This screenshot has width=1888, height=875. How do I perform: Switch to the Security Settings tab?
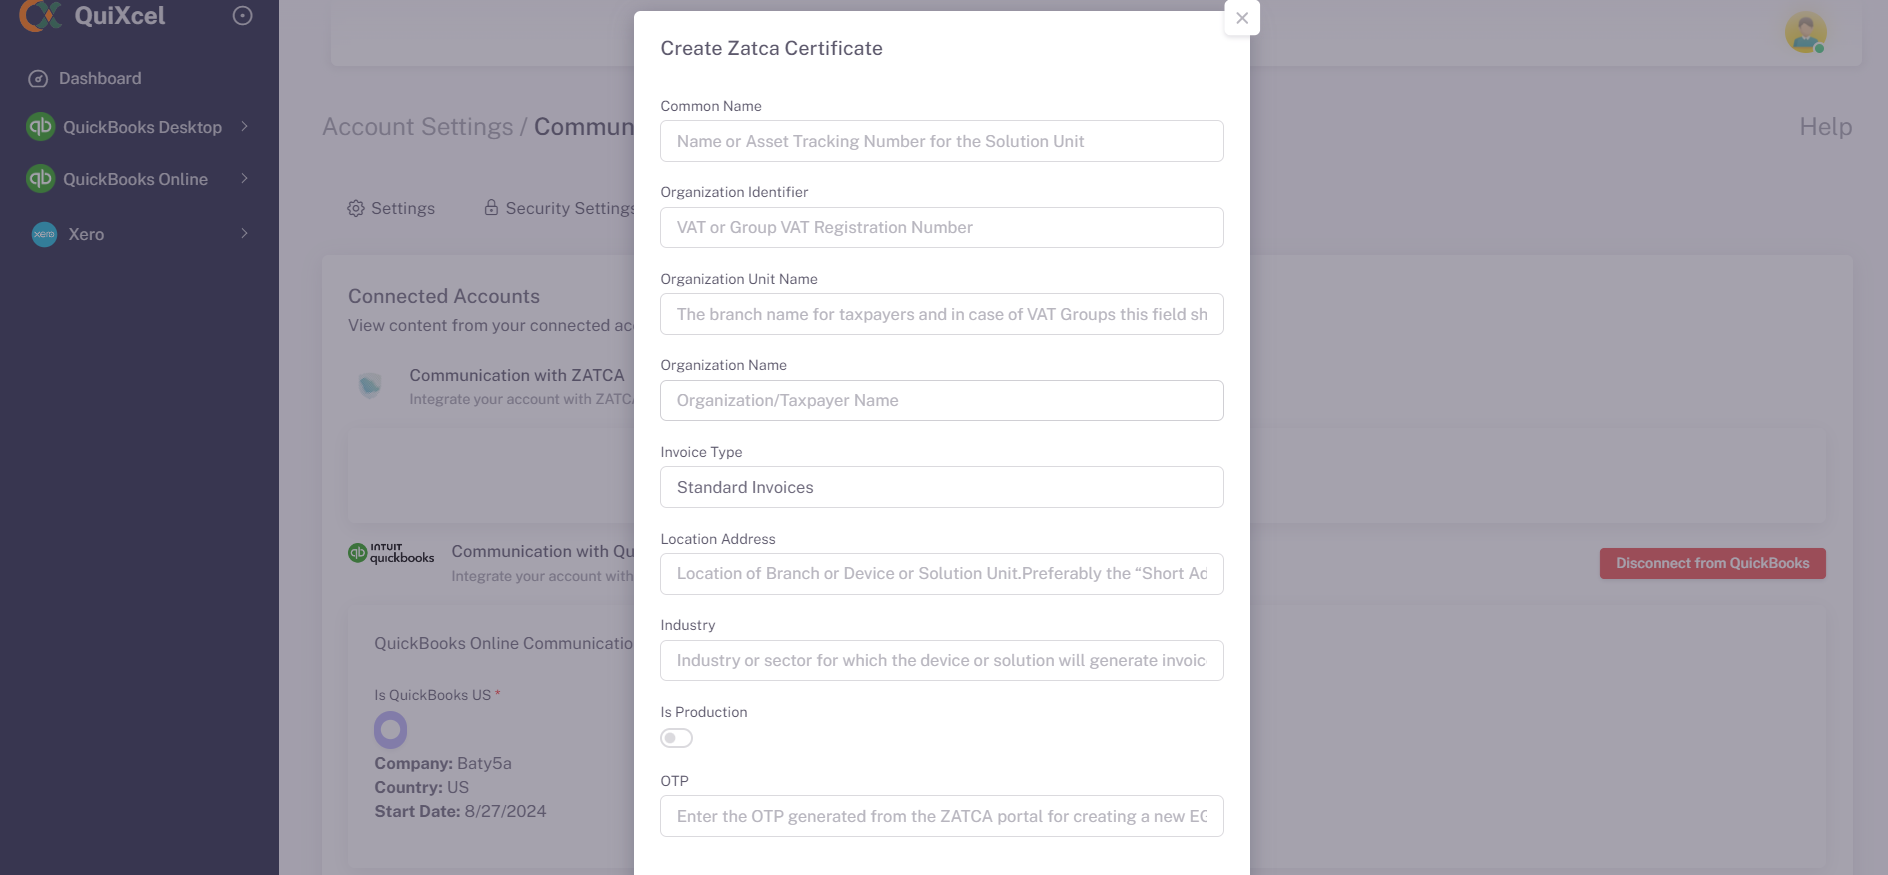tap(559, 208)
